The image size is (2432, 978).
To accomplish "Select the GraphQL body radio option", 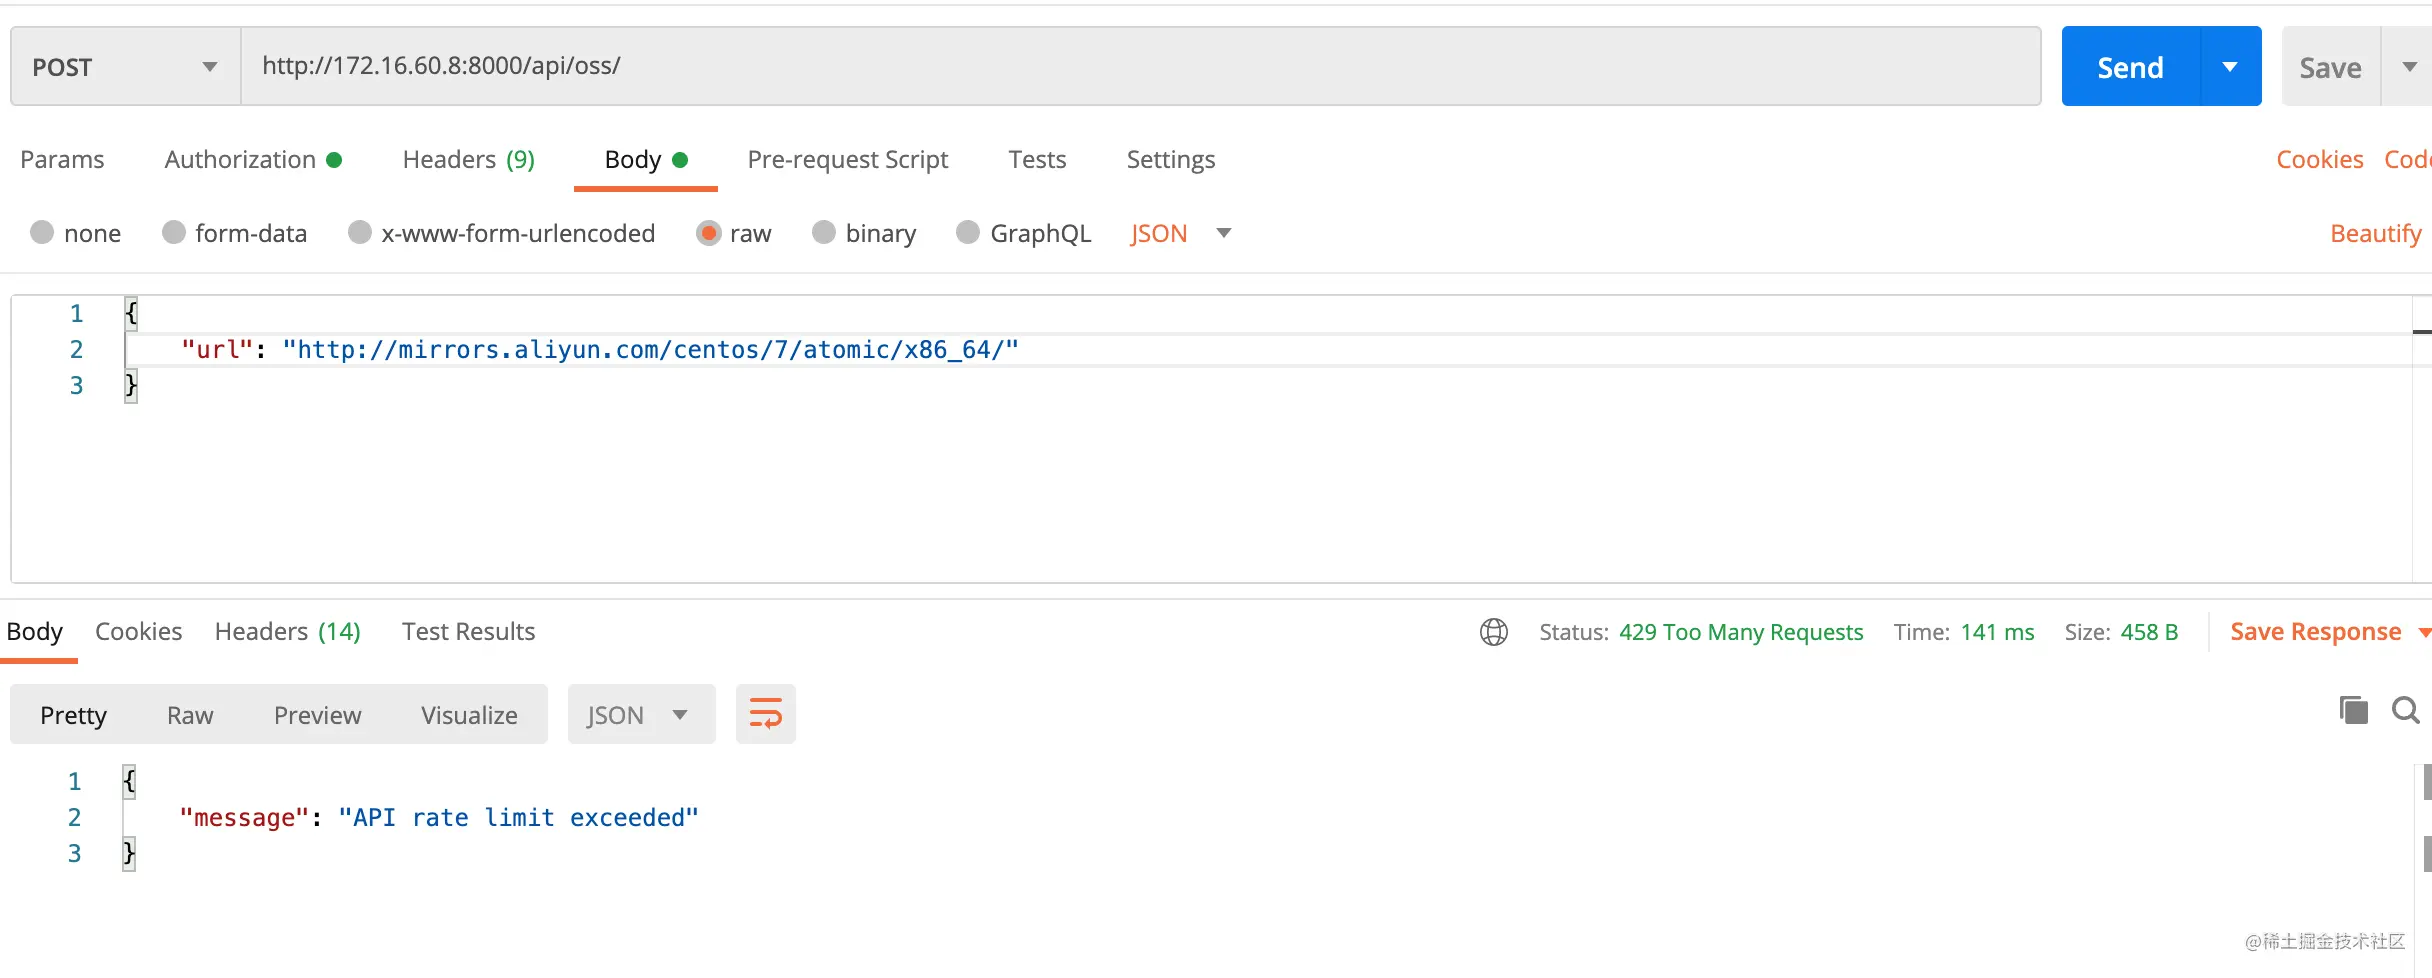I will (x=968, y=232).
